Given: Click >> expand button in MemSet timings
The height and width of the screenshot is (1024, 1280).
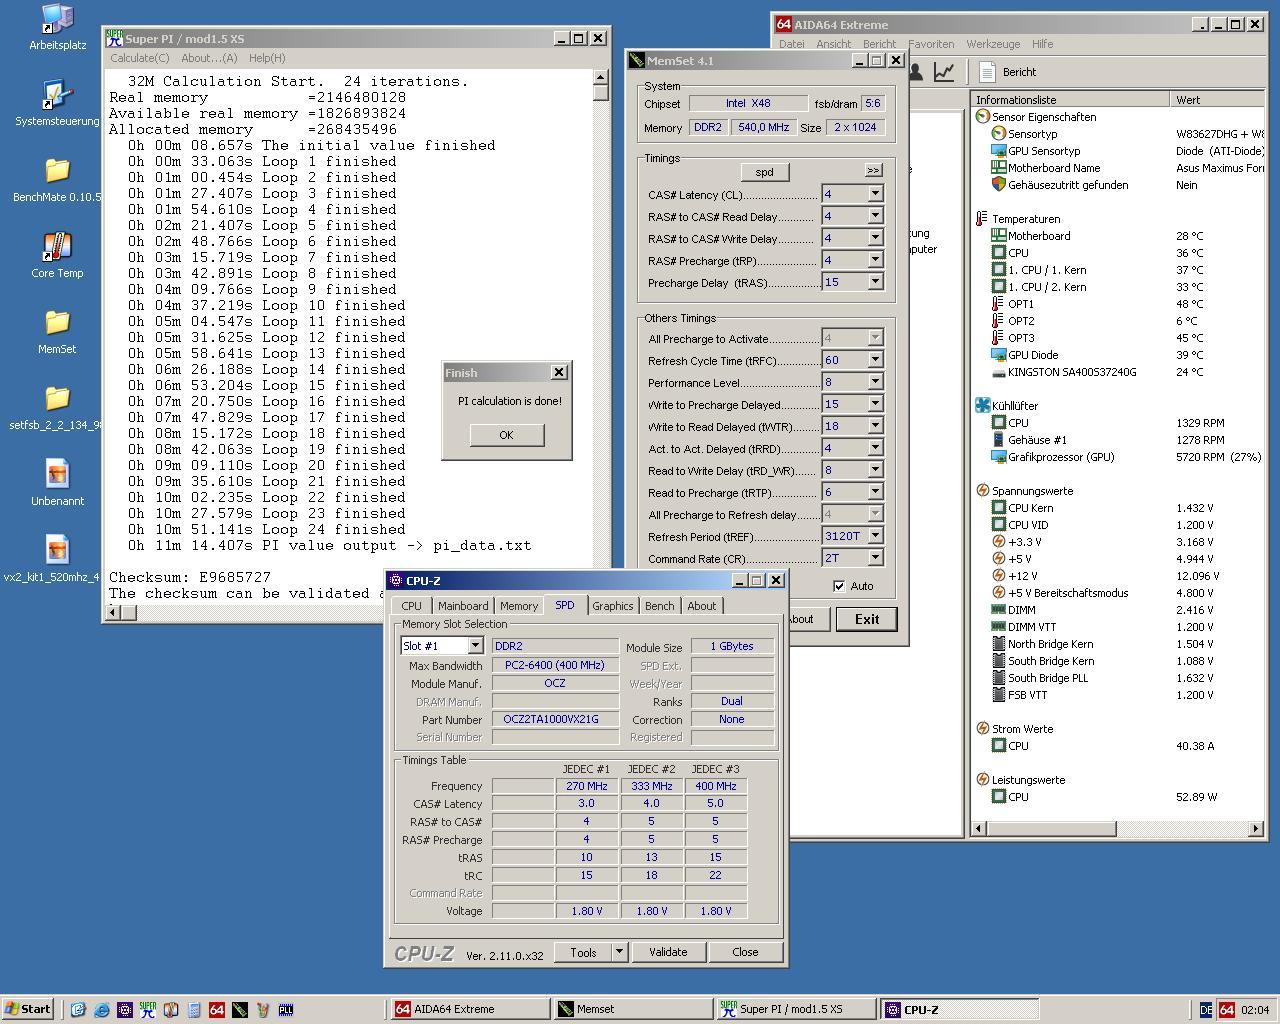Looking at the screenshot, I should 873,171.
